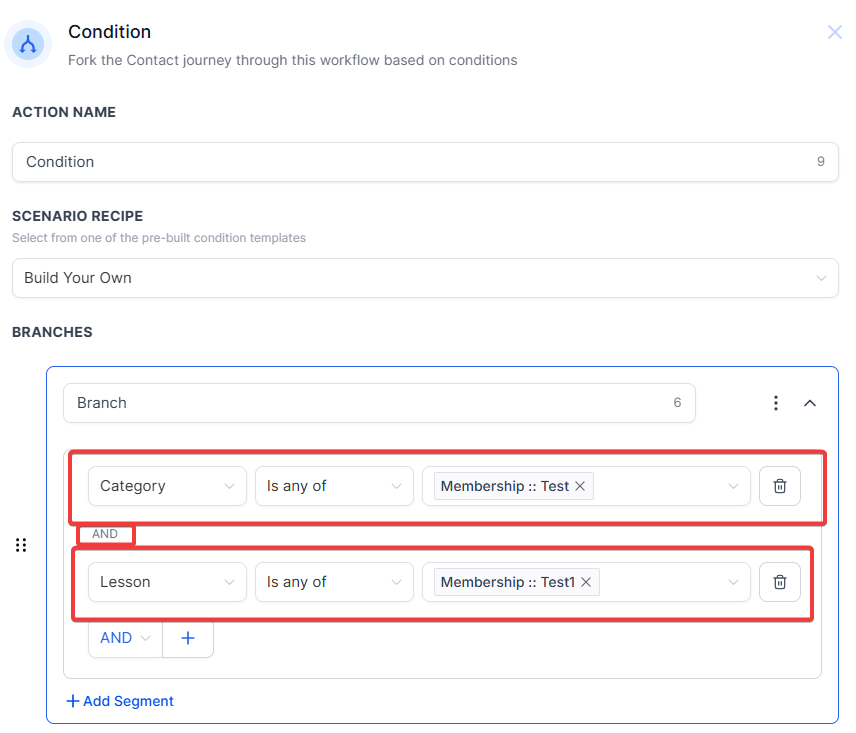This screenshot has height=733, width=856.
Task: Click the branch drag handle icon
Action: 21,545
